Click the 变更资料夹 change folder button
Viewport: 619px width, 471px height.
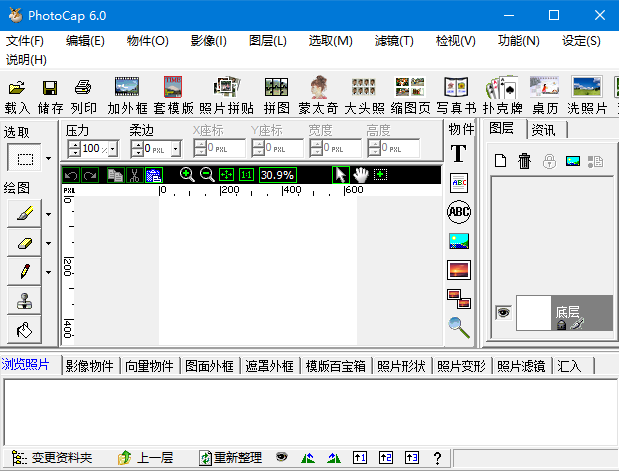[x=52, y=458]
